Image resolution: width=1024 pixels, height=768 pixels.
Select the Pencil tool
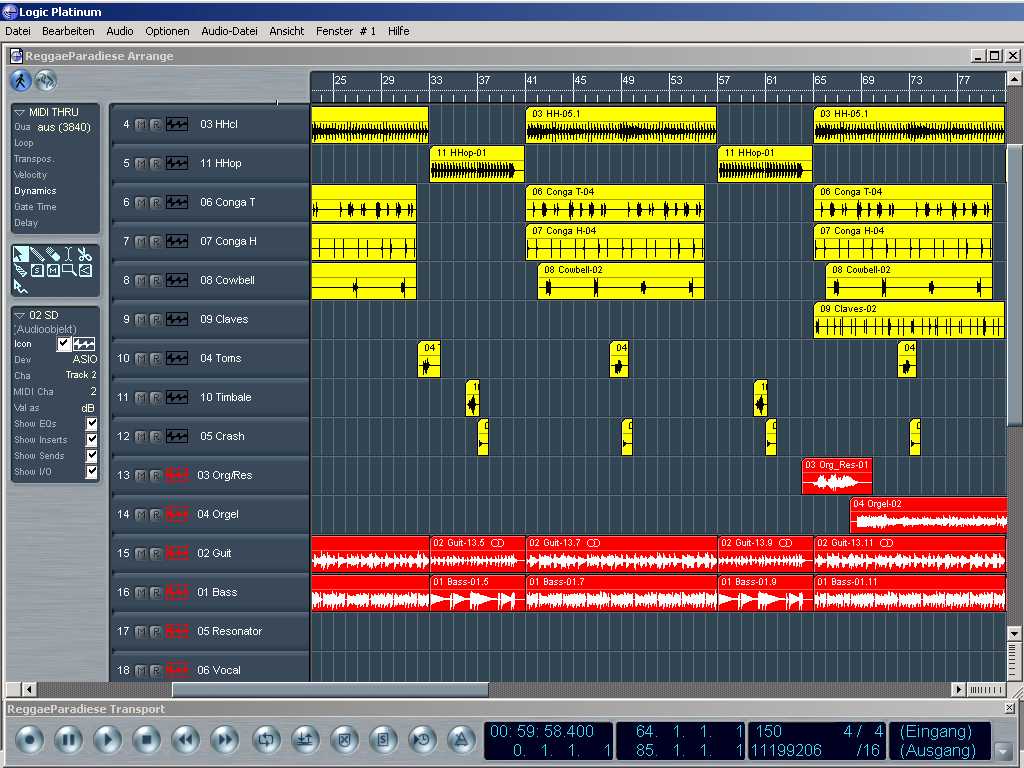pos(37,255)
